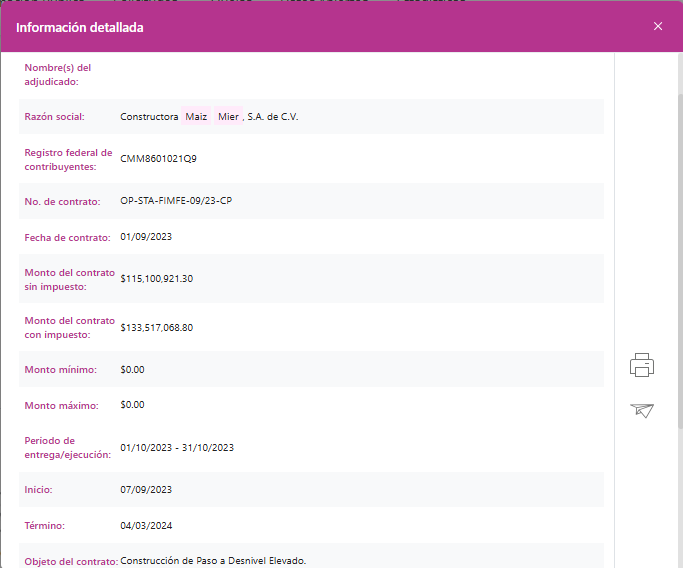Click the amount with tax $133,517,068.80

point(156,327)
